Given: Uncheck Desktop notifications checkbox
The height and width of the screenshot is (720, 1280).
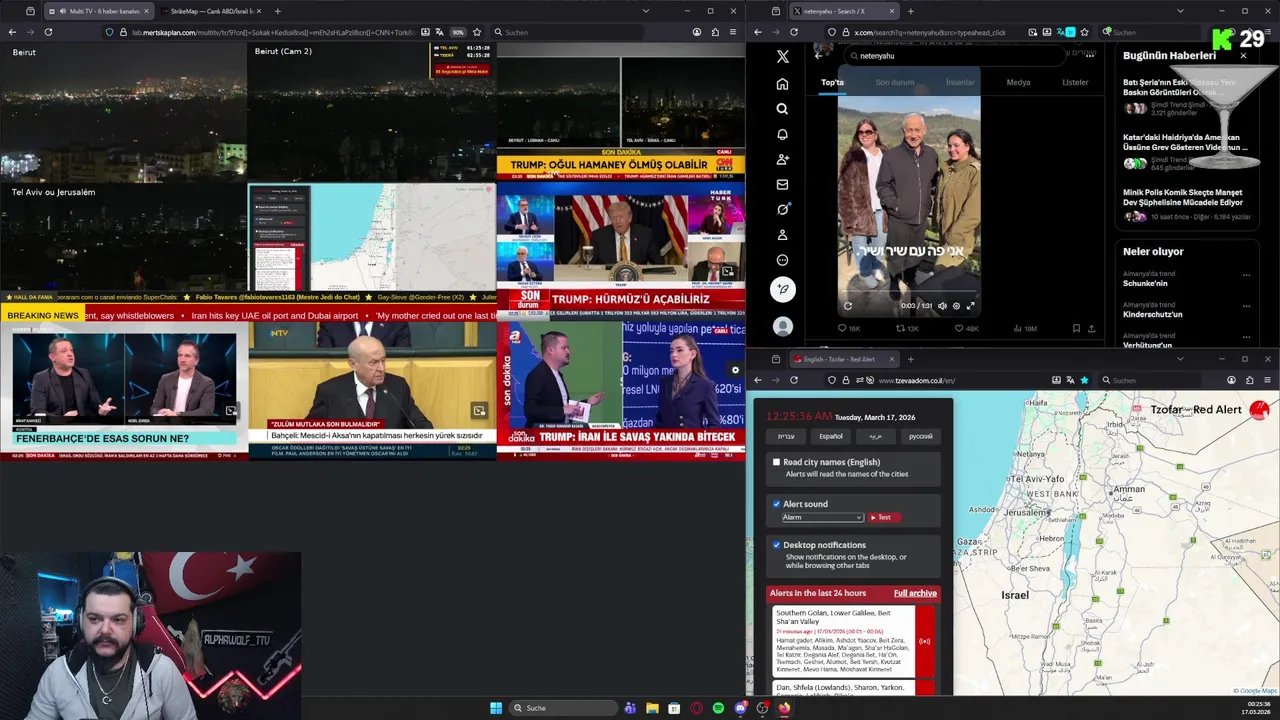Looking at the screenshot, I should coord(776,545).
